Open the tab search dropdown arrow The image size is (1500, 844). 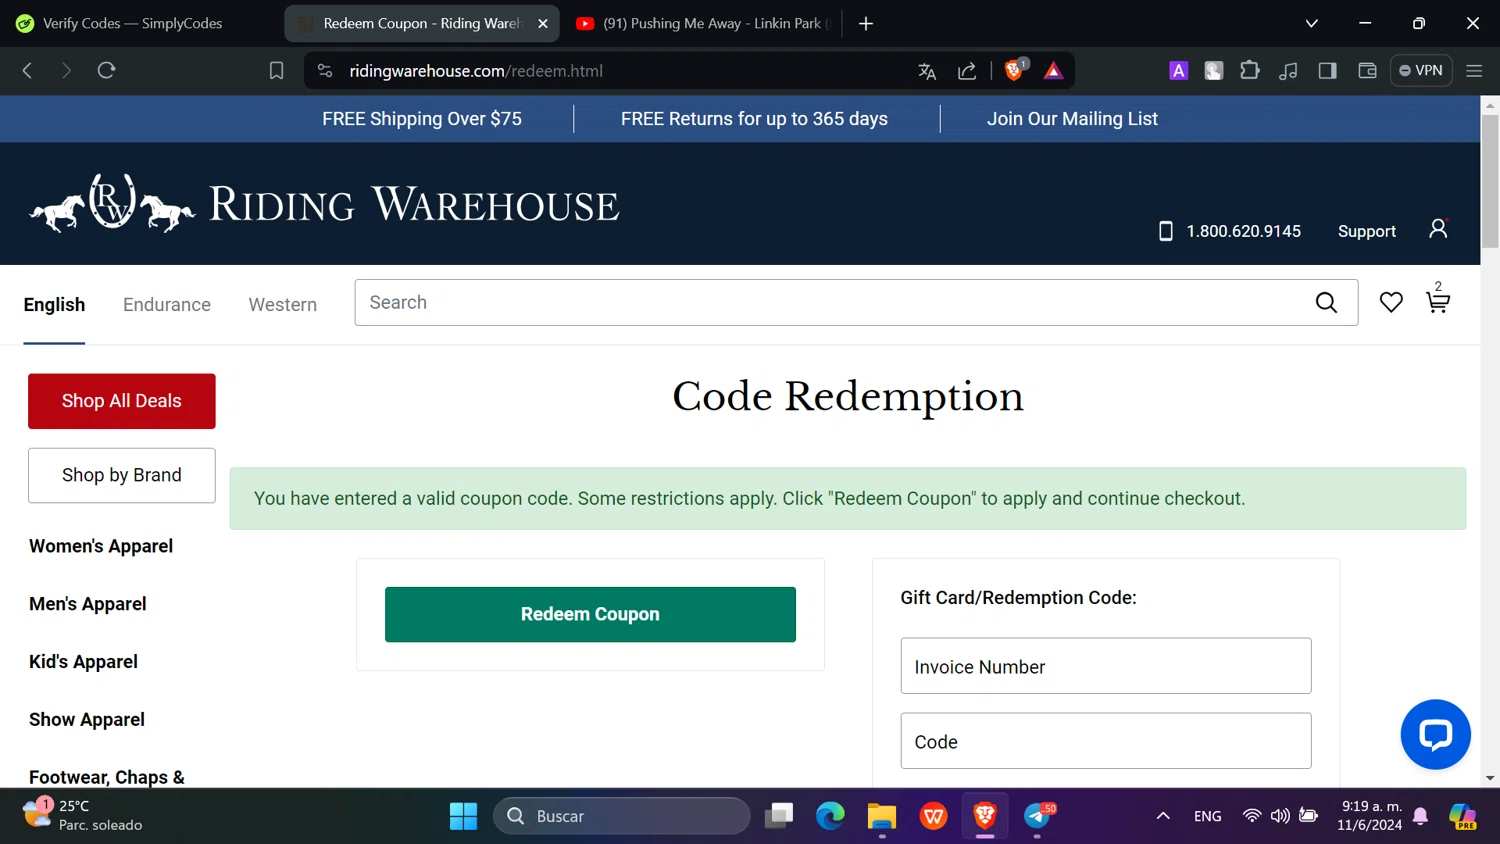[1312, 23]
